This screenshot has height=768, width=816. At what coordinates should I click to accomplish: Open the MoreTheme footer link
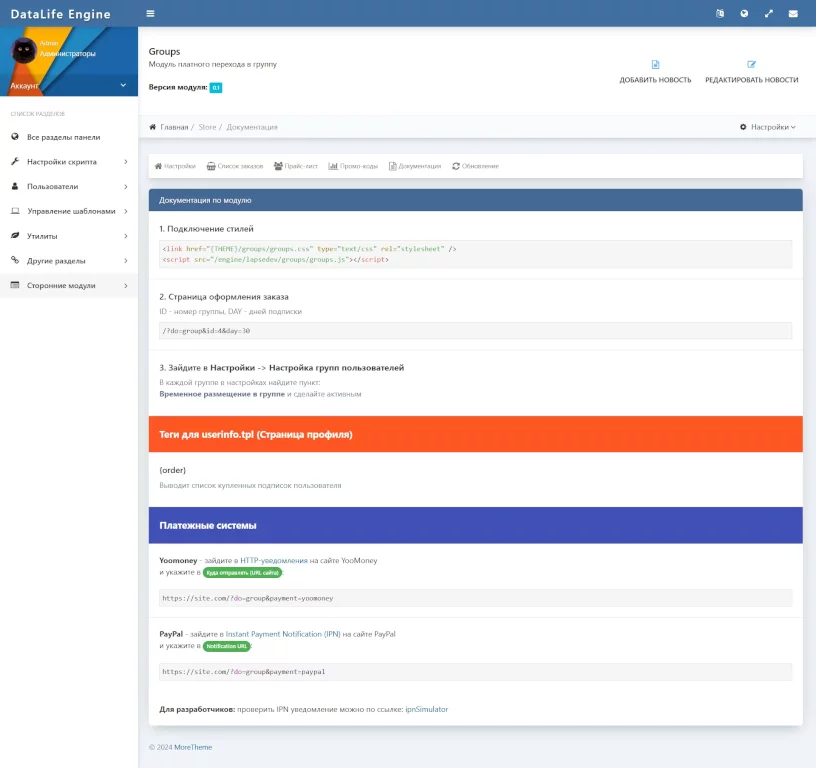(193, 747)
